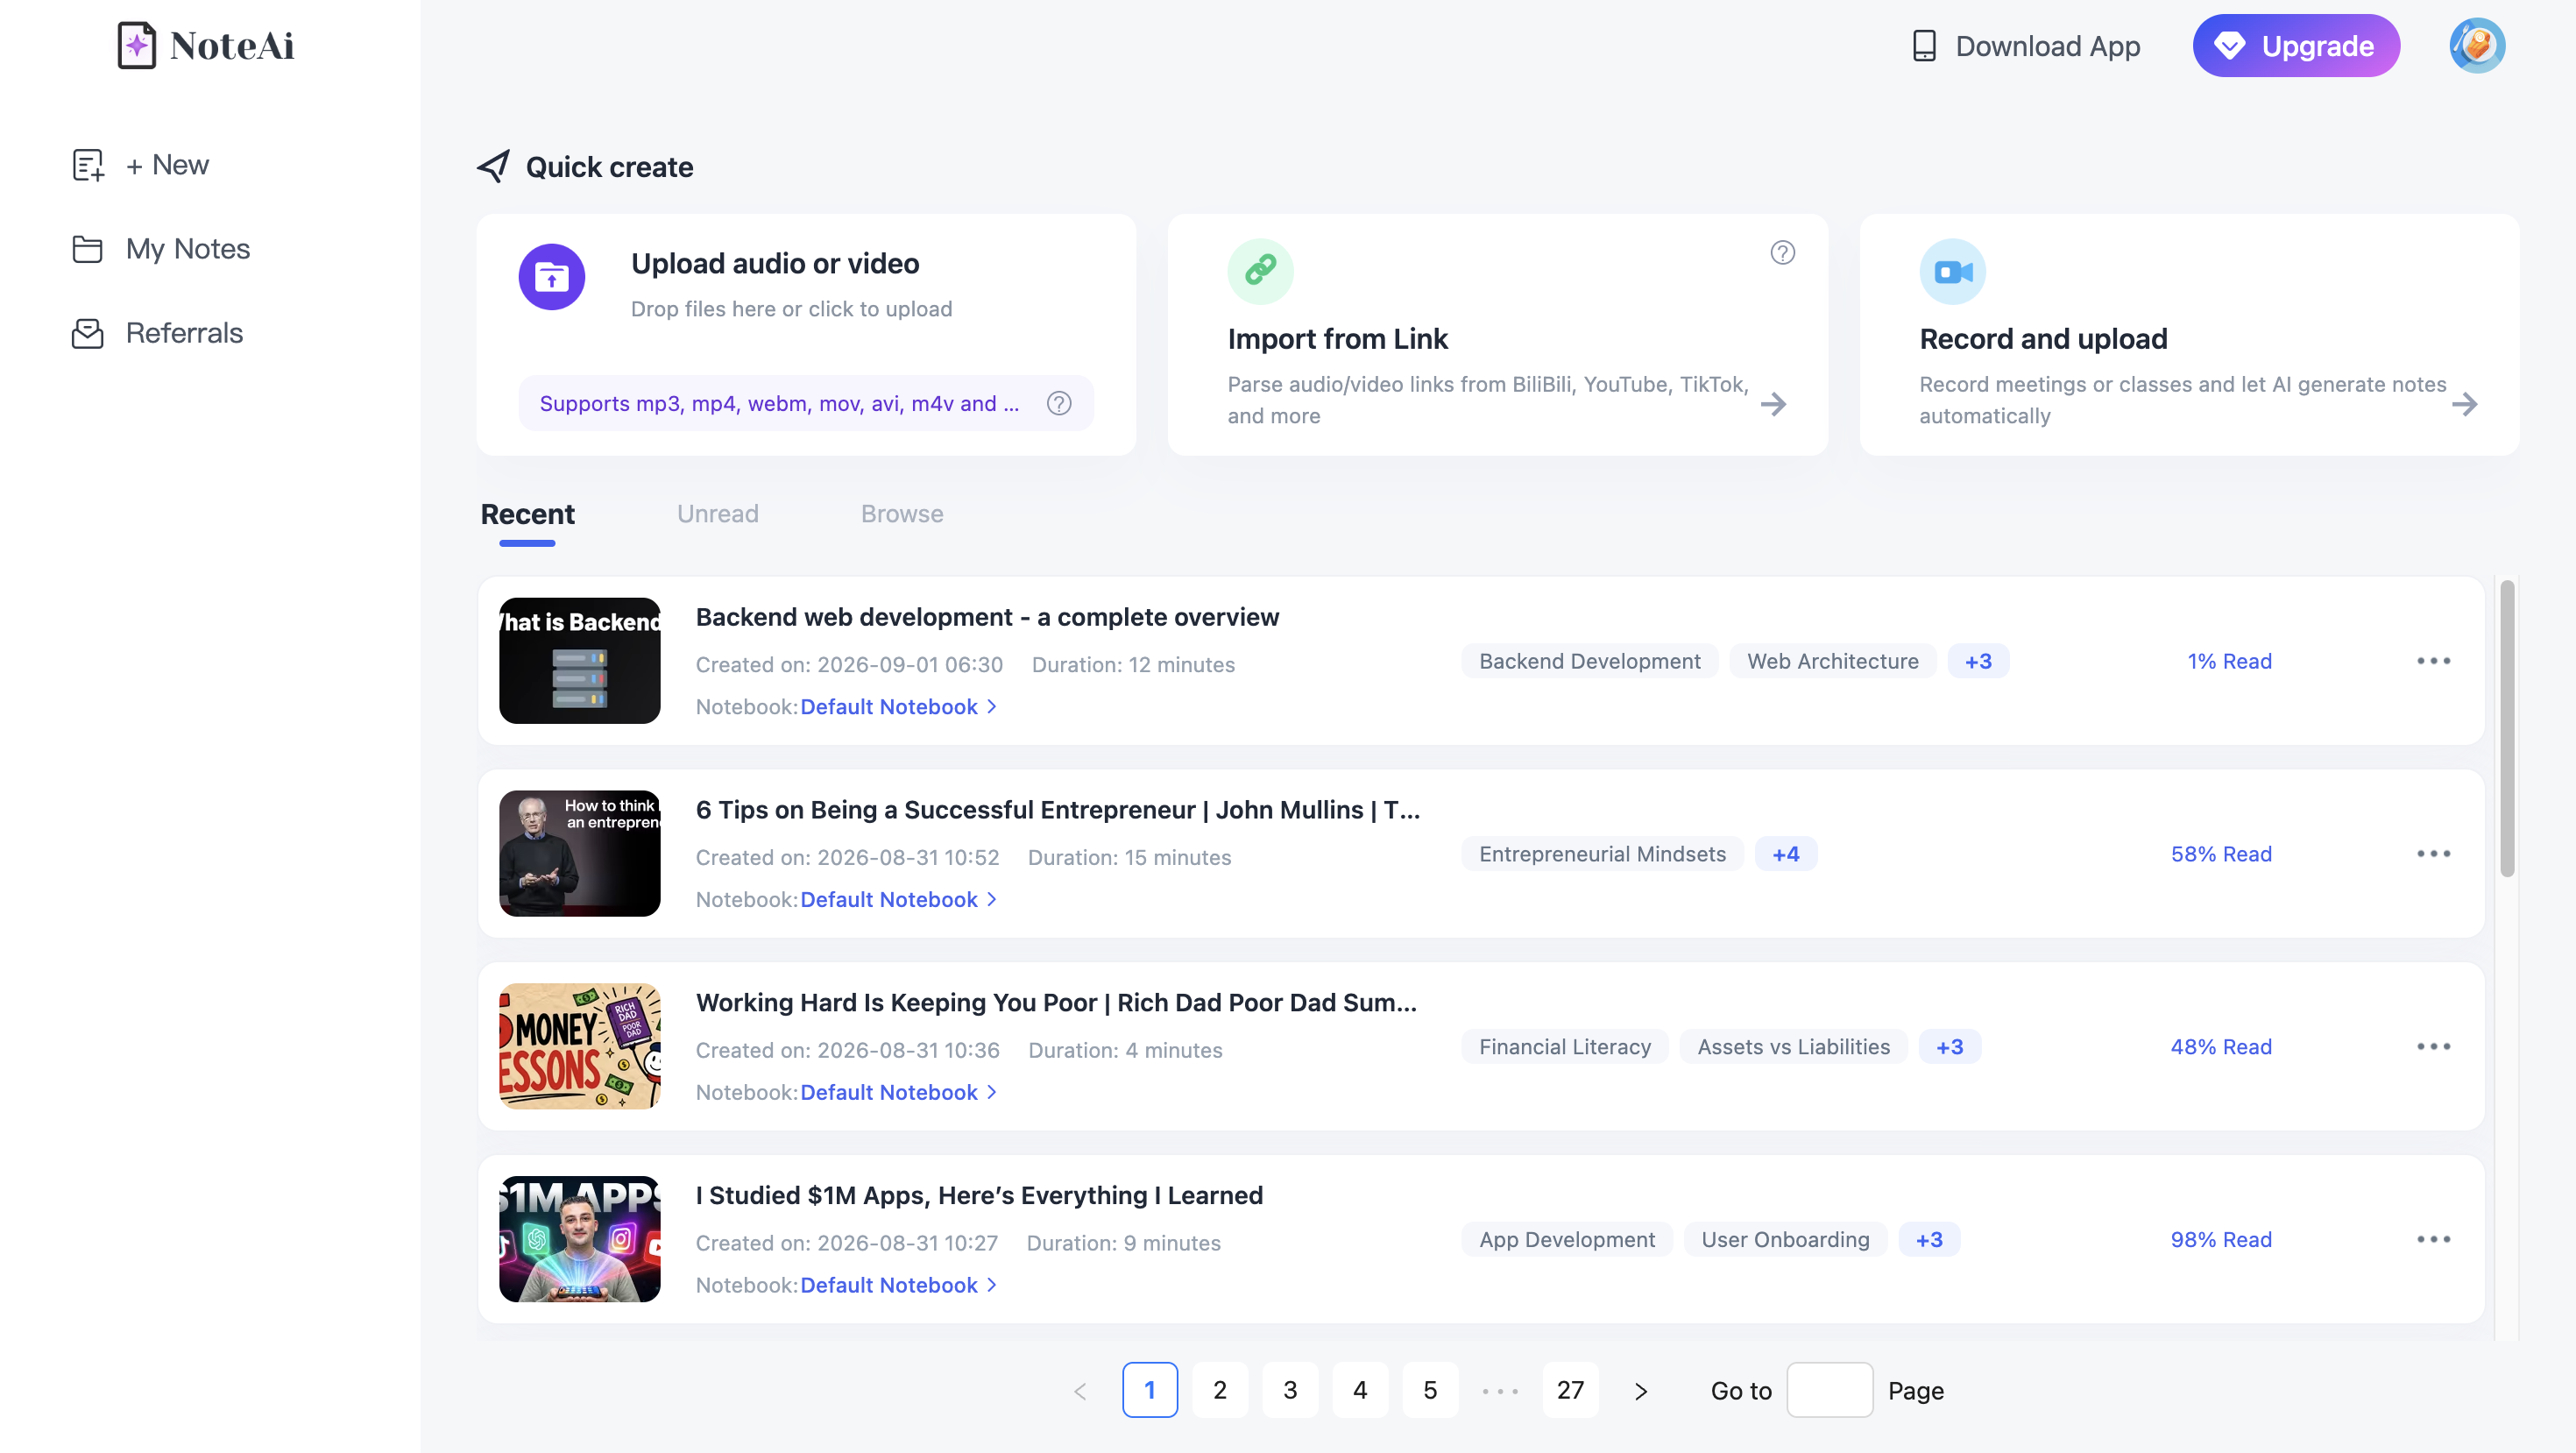Switch to the Recent tab
Screen dimensions: 2576x1453
[527, 514]
